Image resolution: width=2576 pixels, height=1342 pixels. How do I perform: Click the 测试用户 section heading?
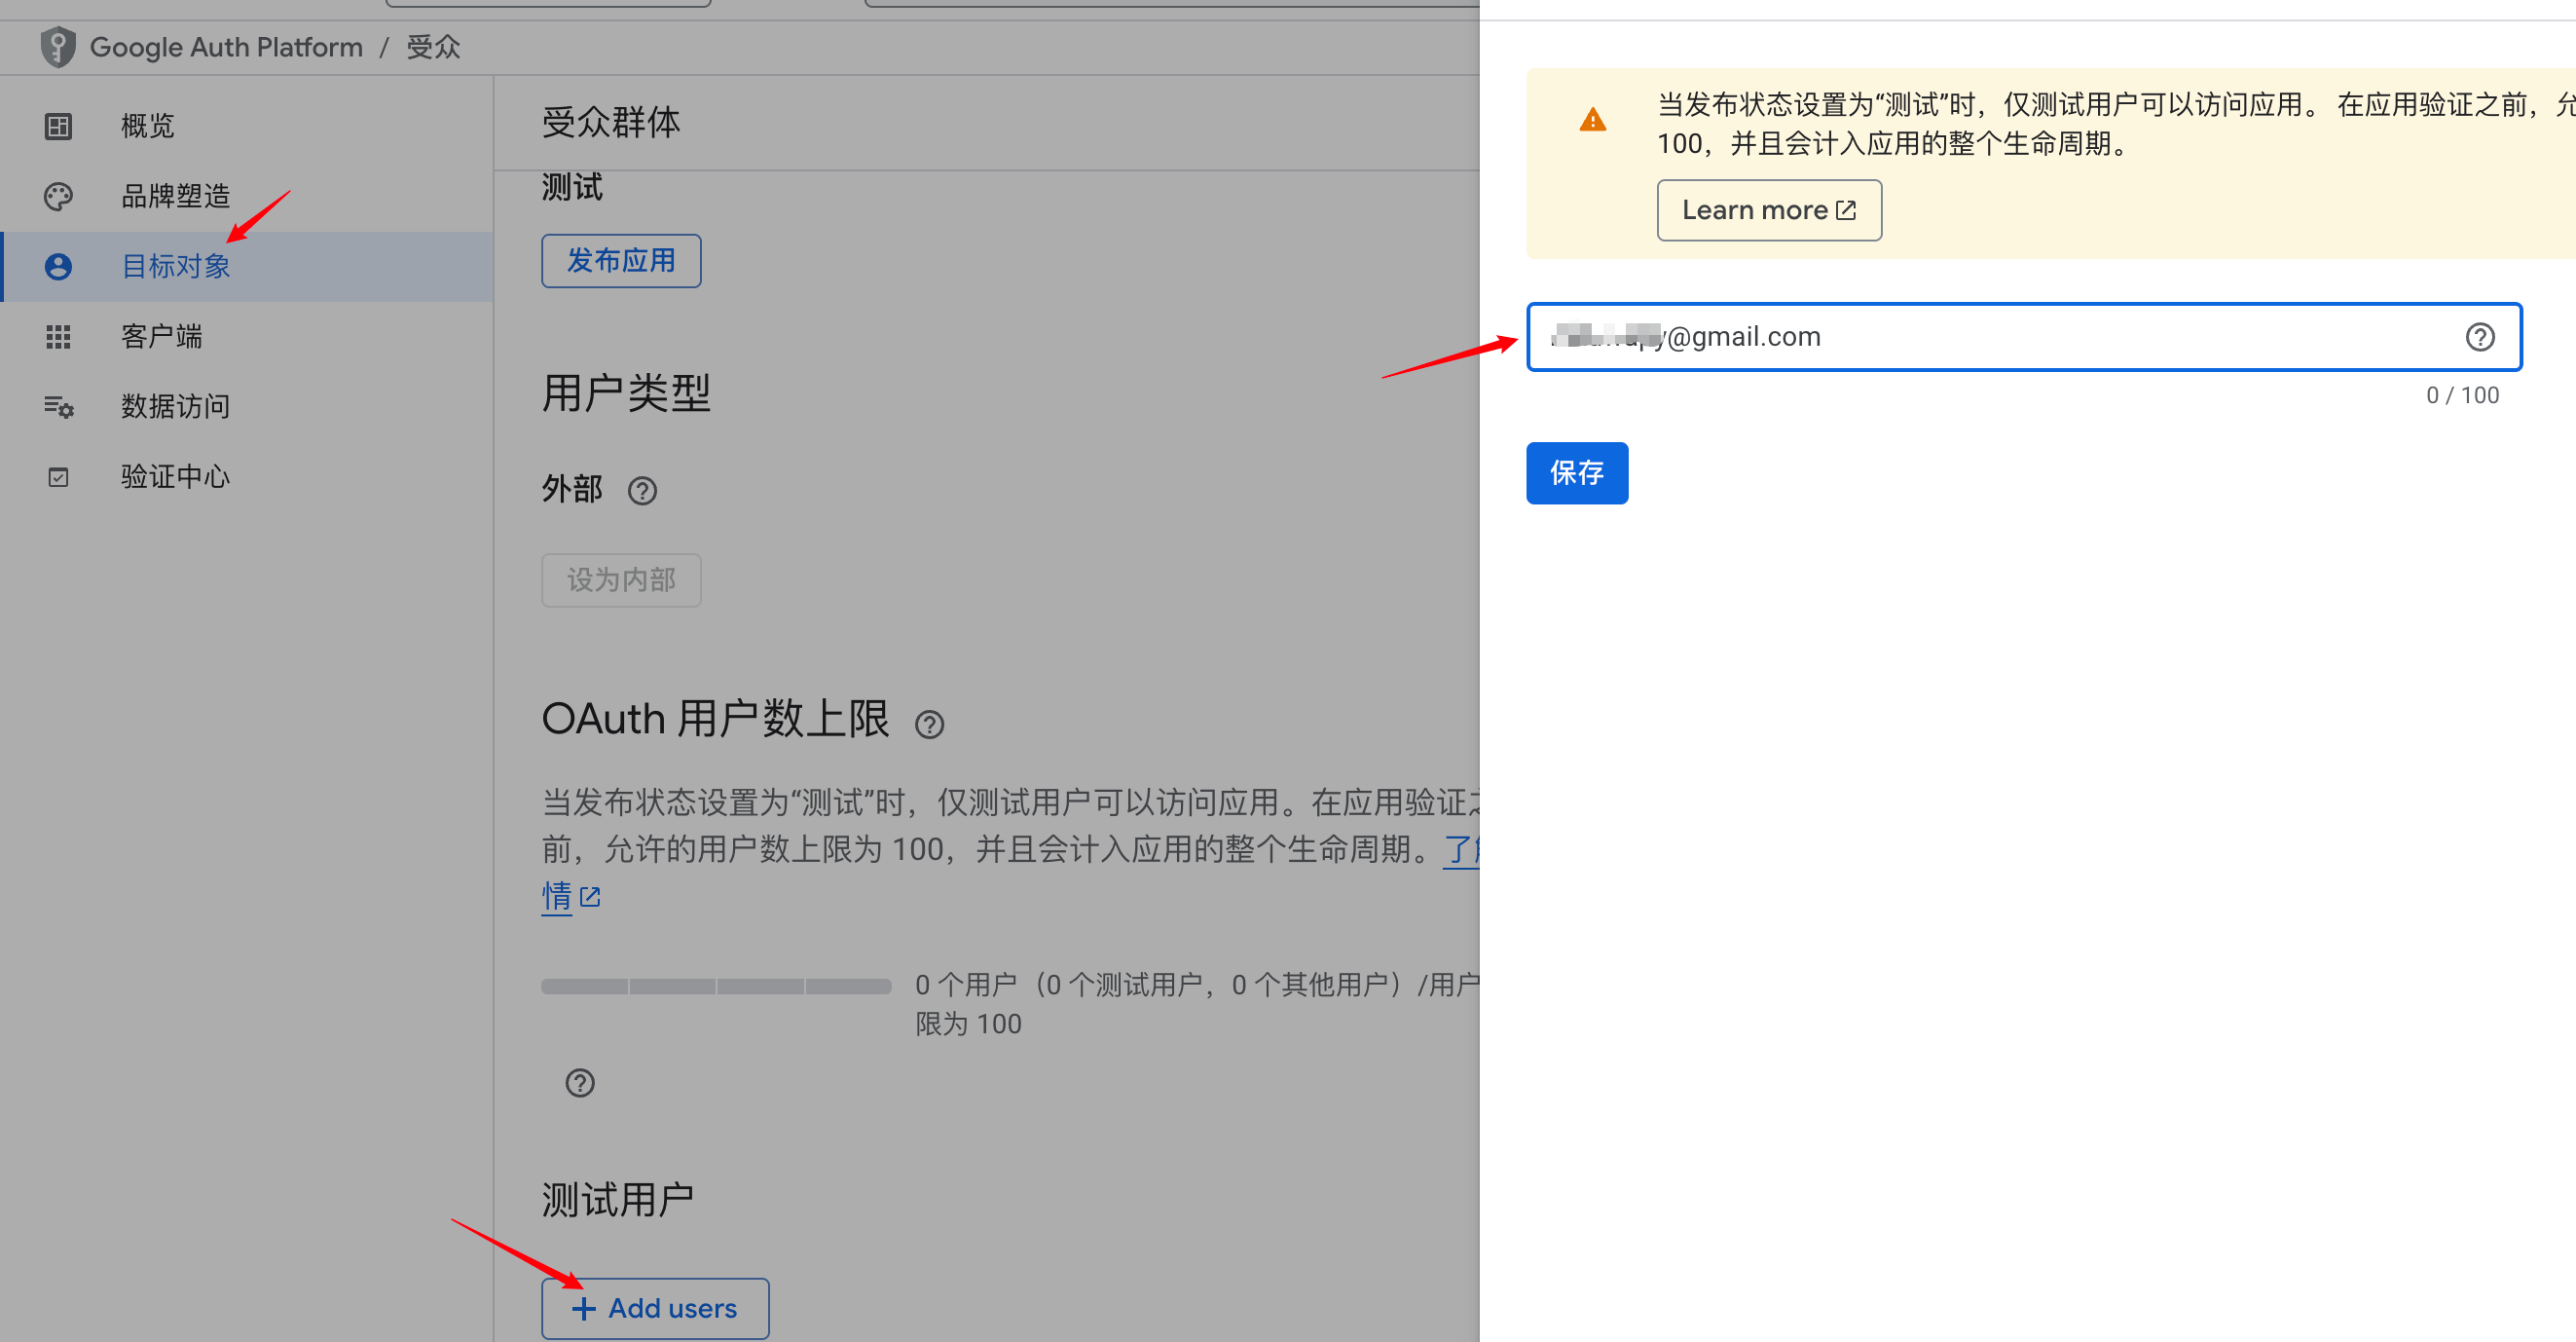[x=617, y=1200]
